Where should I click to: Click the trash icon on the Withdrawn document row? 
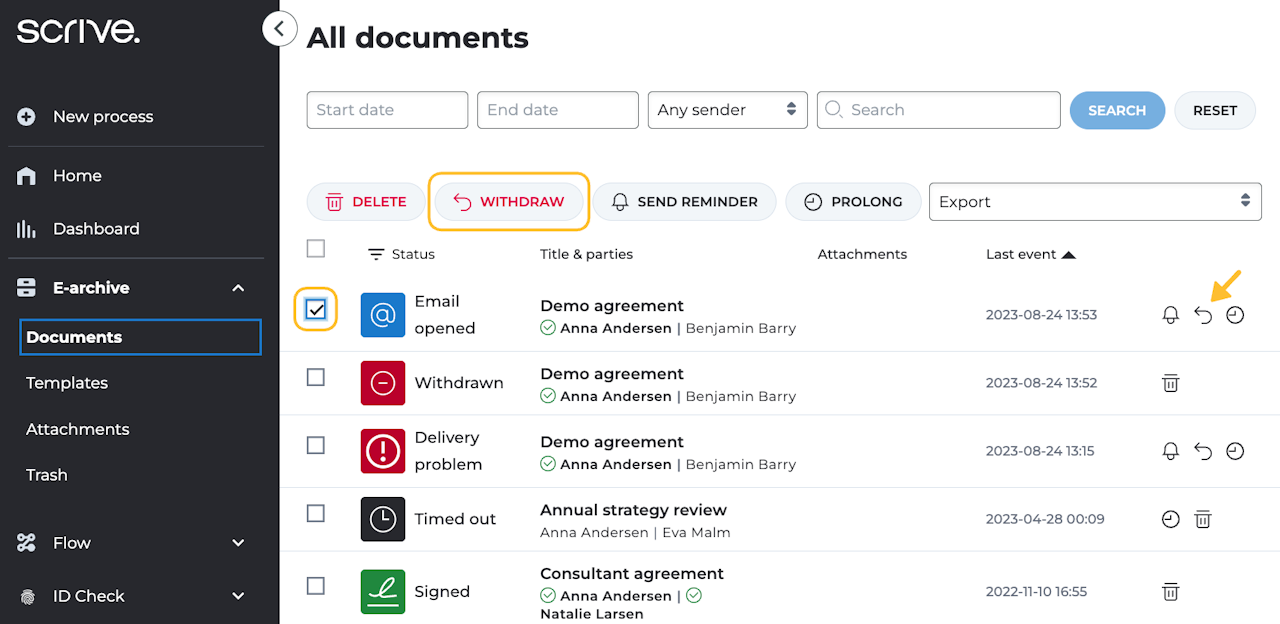pyautogui.click(x=1170, y=383)
